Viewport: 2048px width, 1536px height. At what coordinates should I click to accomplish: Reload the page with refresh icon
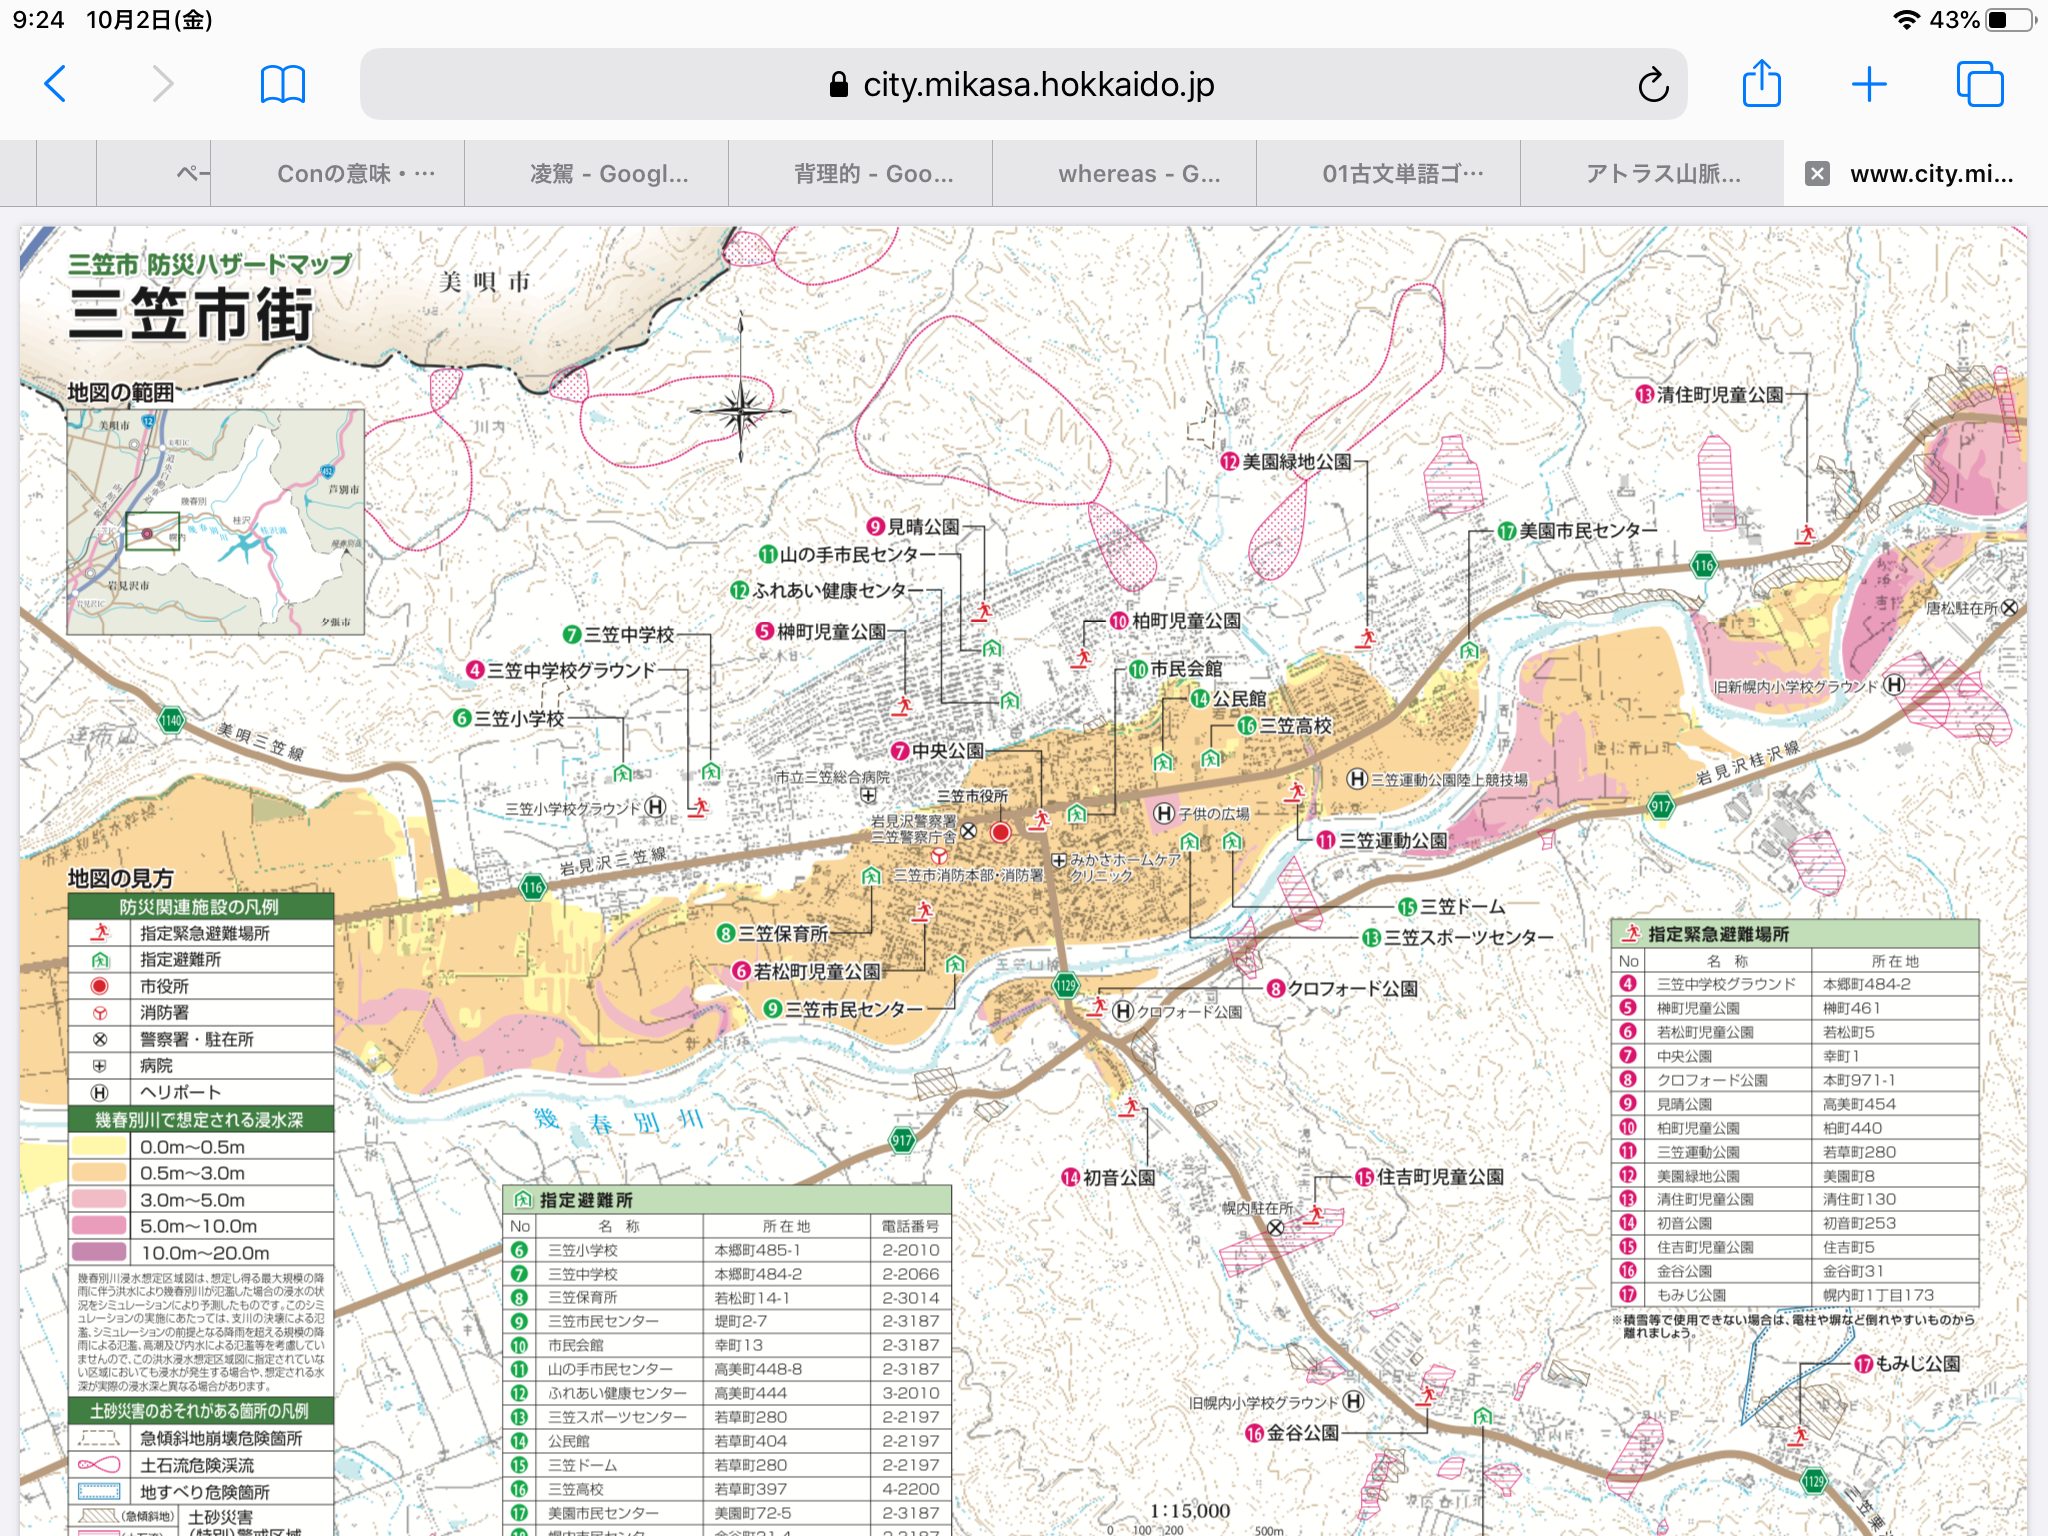[1653, 85]
